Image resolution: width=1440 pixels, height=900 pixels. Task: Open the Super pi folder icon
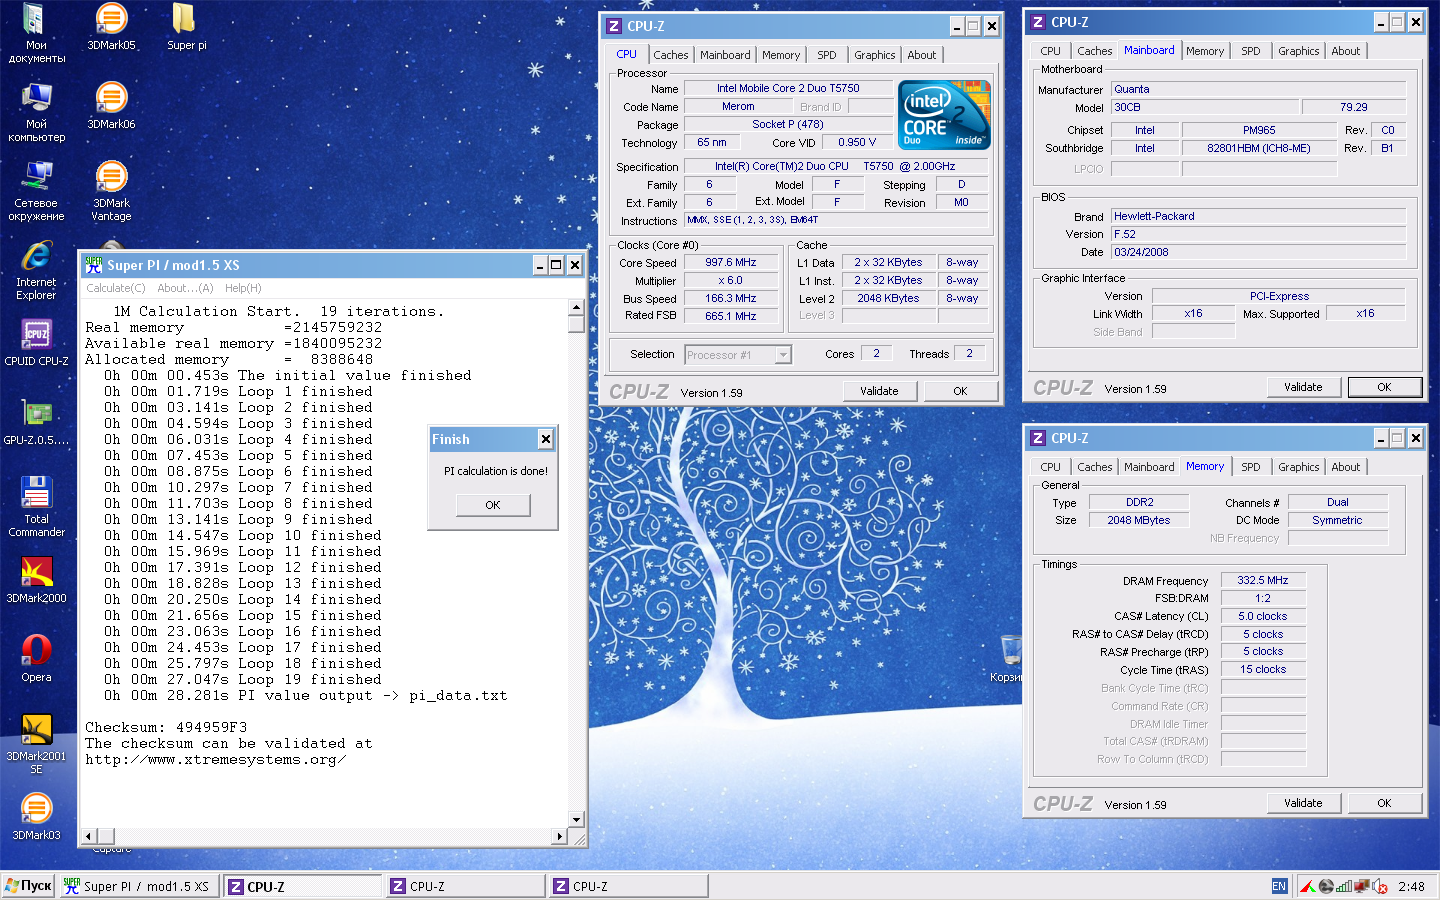point(186,27)
